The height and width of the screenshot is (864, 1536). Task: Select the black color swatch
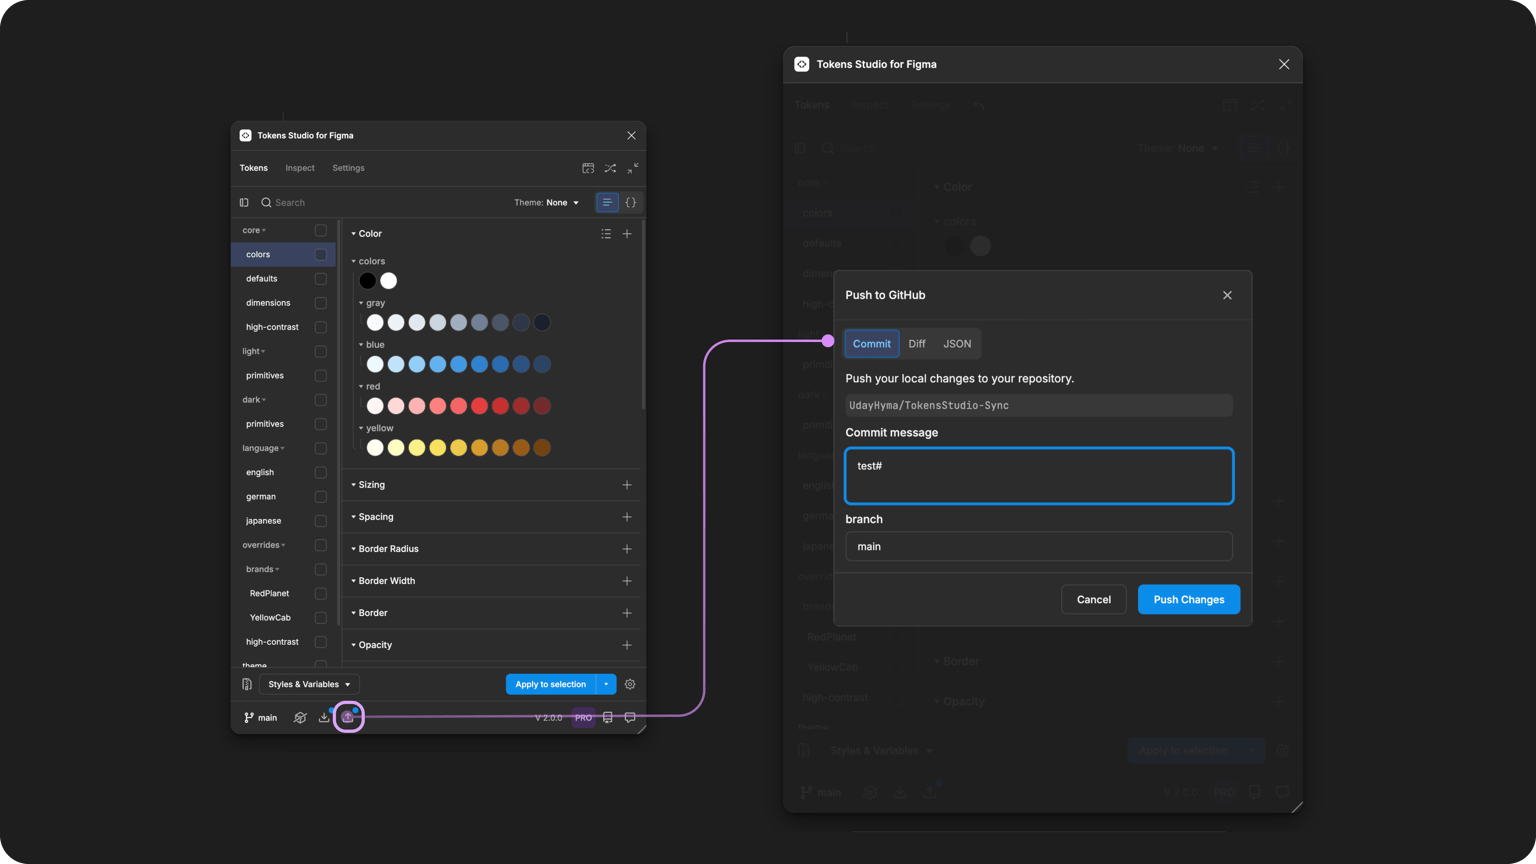[x=368, y=281]
